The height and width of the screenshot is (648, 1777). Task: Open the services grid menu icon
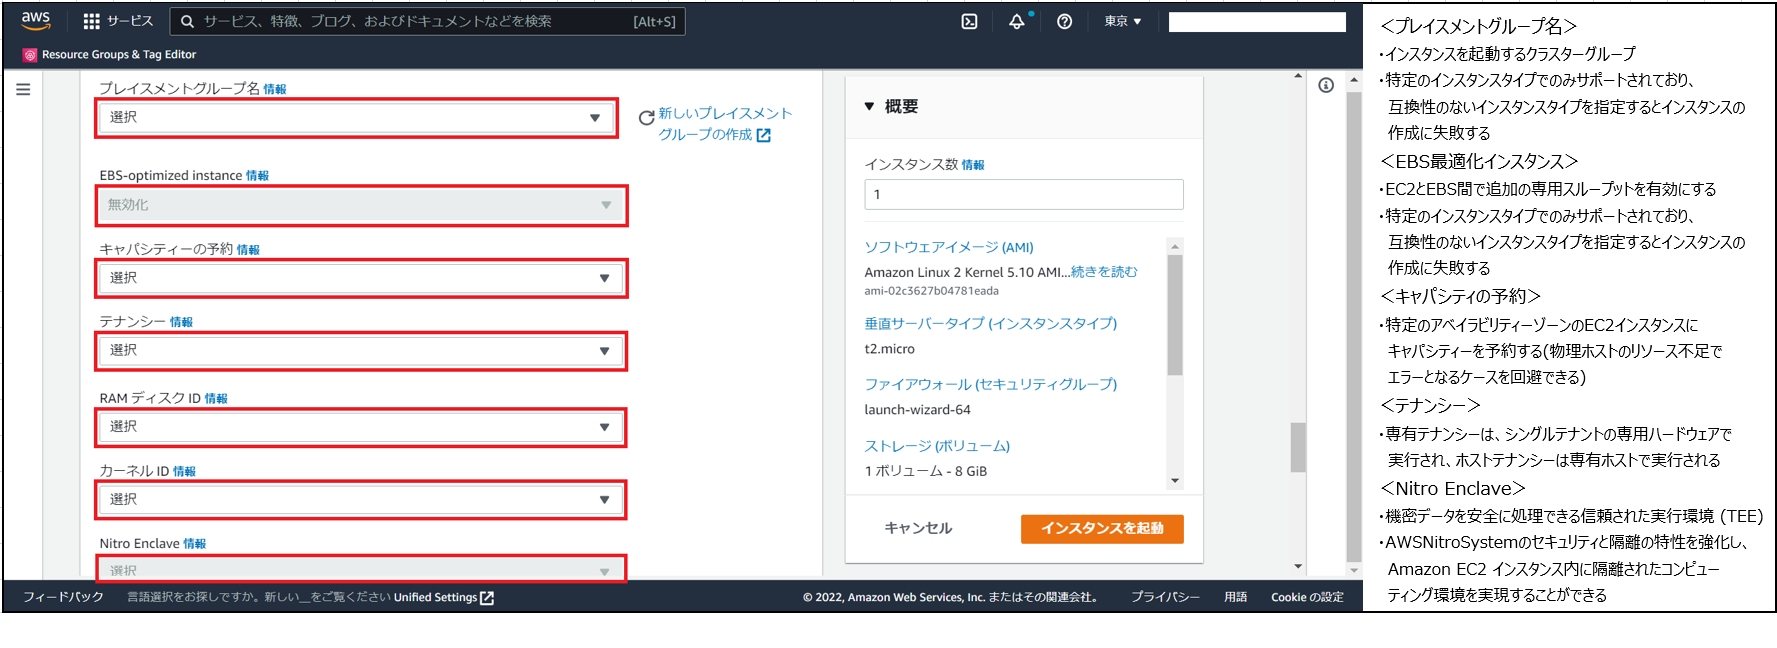91,21
